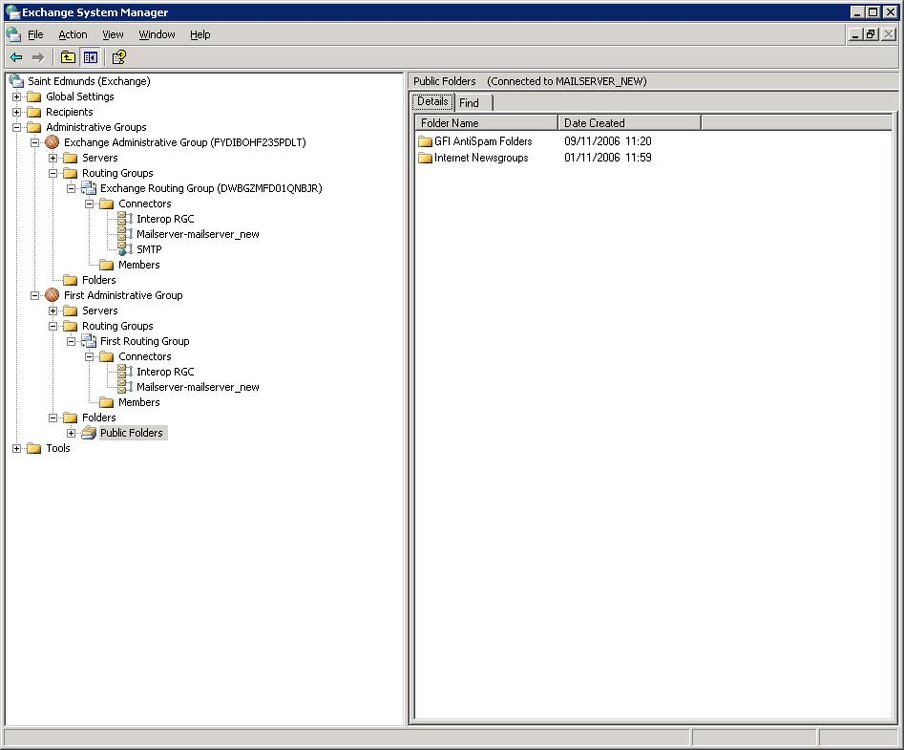Click Interop RGC icon under Exchange Routing Group
This screenshot has height=750, width=904.
pyautogui.click(x=125, y=218)
